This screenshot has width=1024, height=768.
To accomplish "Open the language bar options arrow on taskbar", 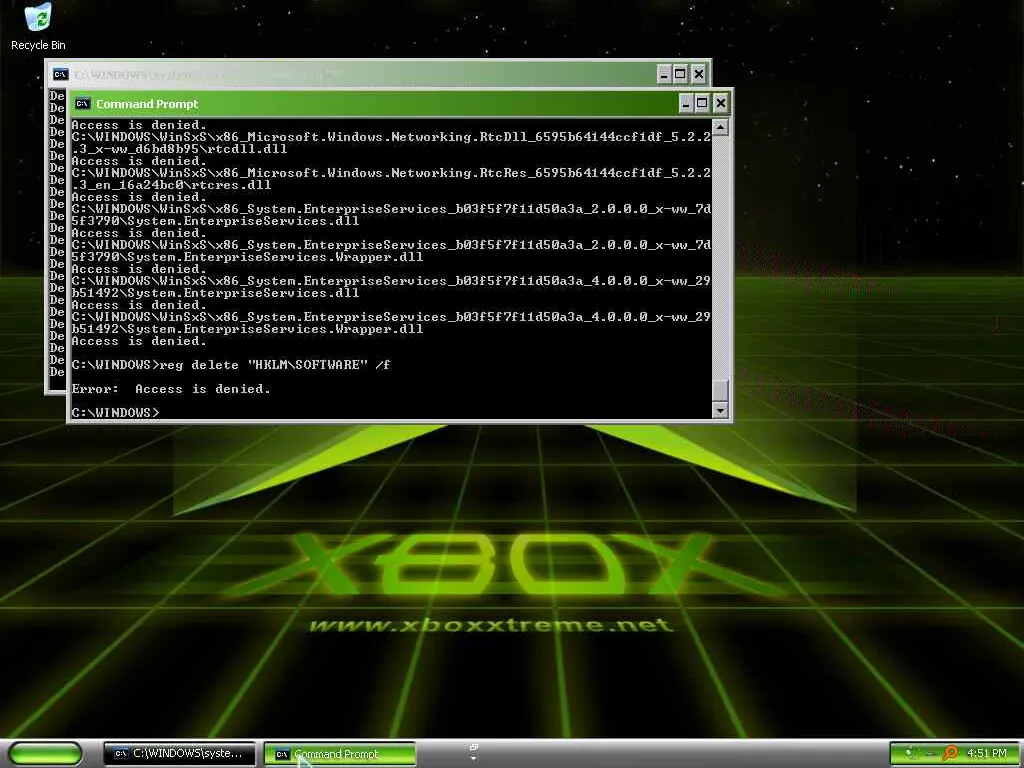I will [x=473, y=759].
